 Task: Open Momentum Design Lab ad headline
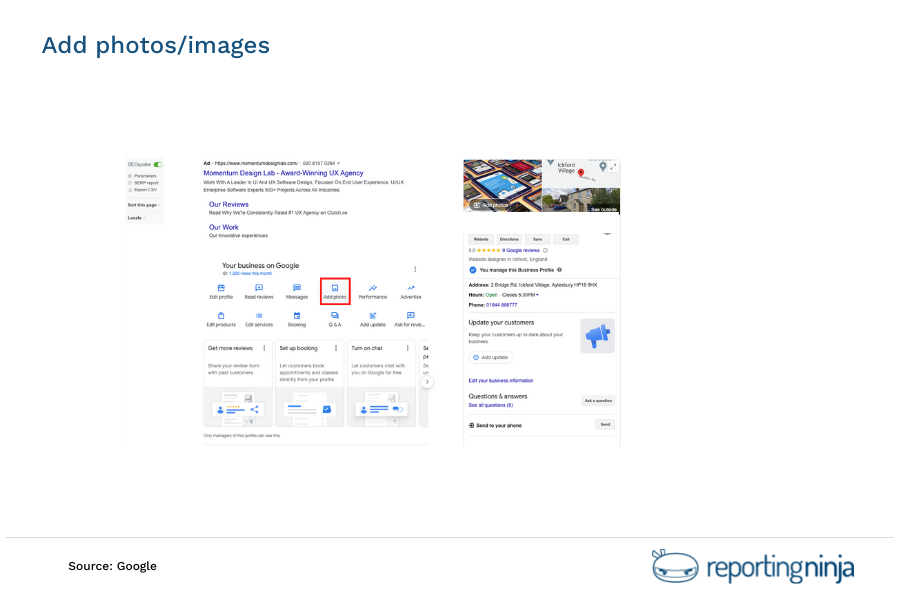pyautogui.click(x=283, y=173)
